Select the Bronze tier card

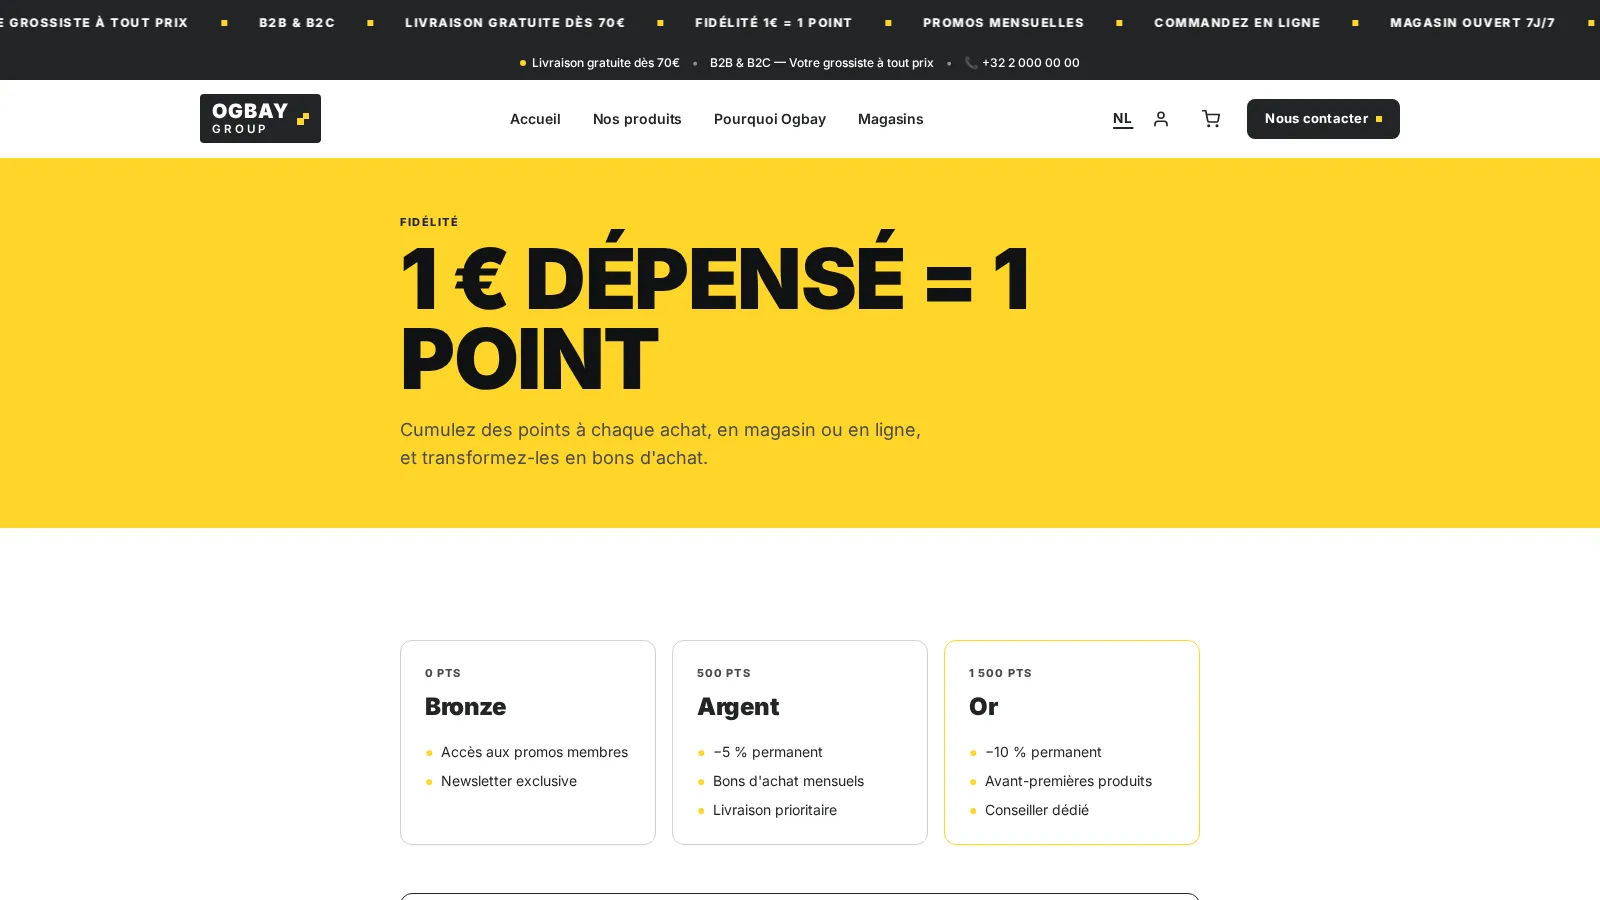pyautogui.click(x=528, y=742)
